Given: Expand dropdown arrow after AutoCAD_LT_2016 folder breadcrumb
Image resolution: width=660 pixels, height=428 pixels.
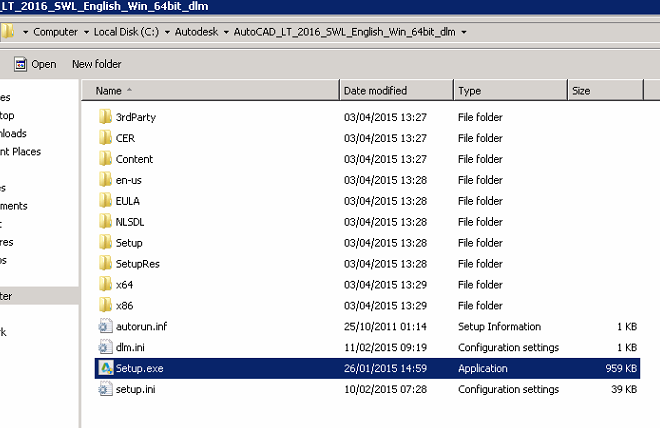Looking at the screenshot, I should coord(464,32).
